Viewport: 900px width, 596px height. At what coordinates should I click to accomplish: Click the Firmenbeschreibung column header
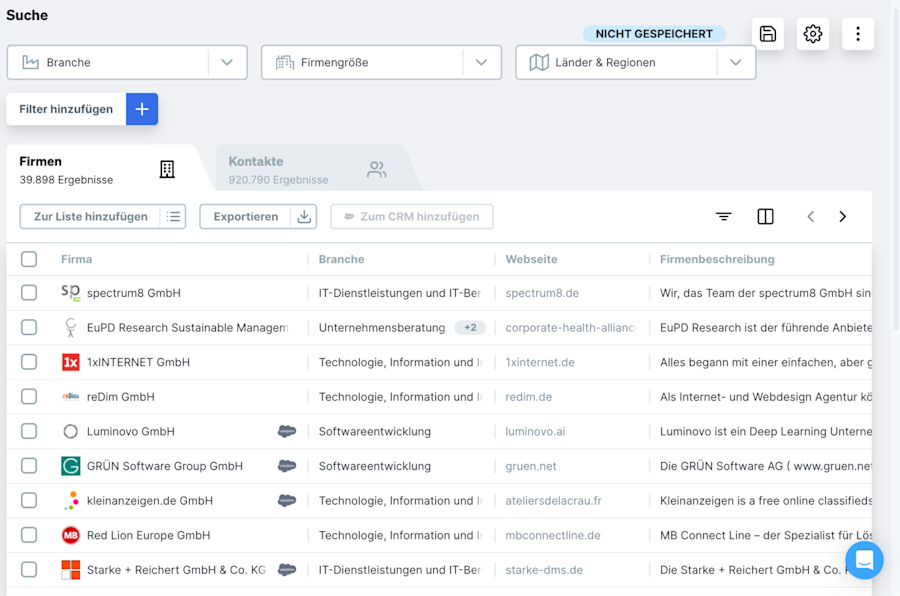point(717,259)
